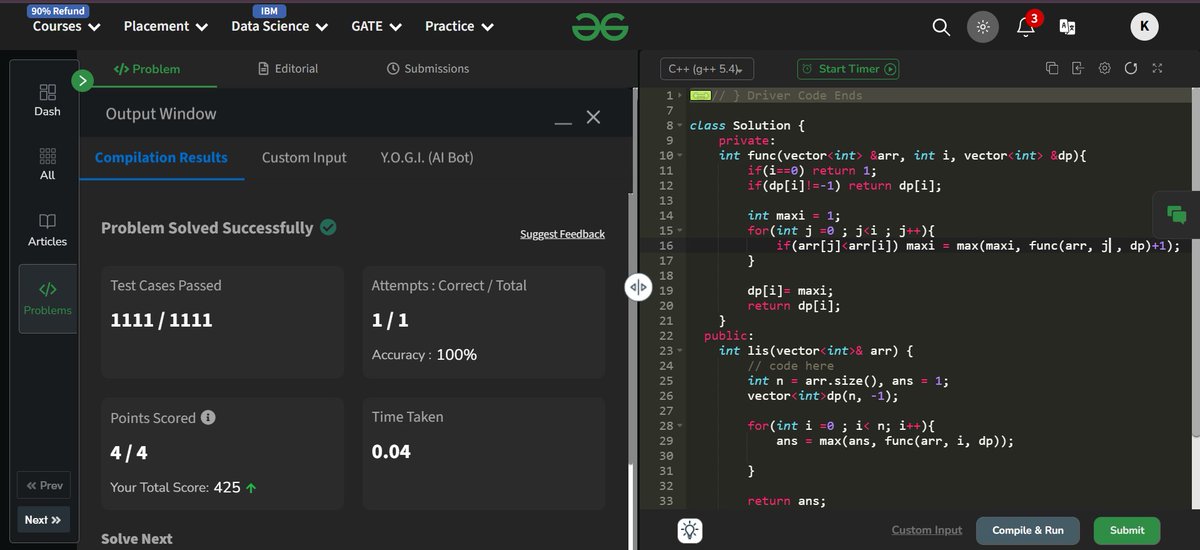
Task: Toggle the light/dark theme button
Action: (x=983, y=27)
